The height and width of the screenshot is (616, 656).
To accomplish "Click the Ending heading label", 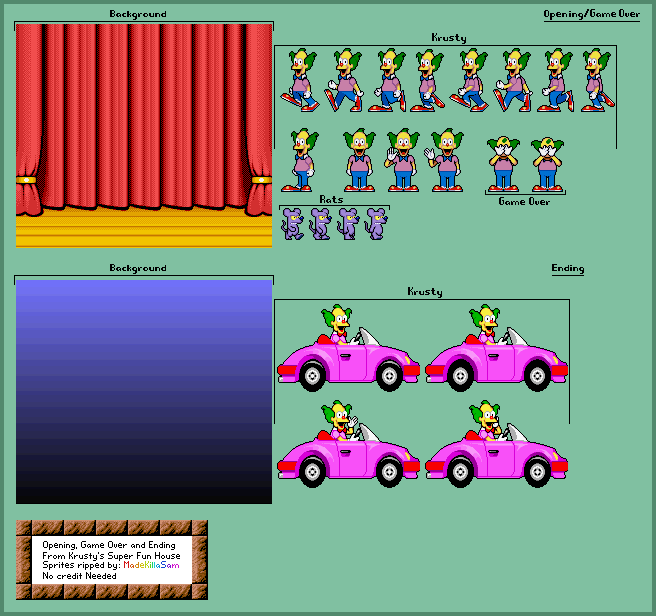I will (x=568, y=268).
